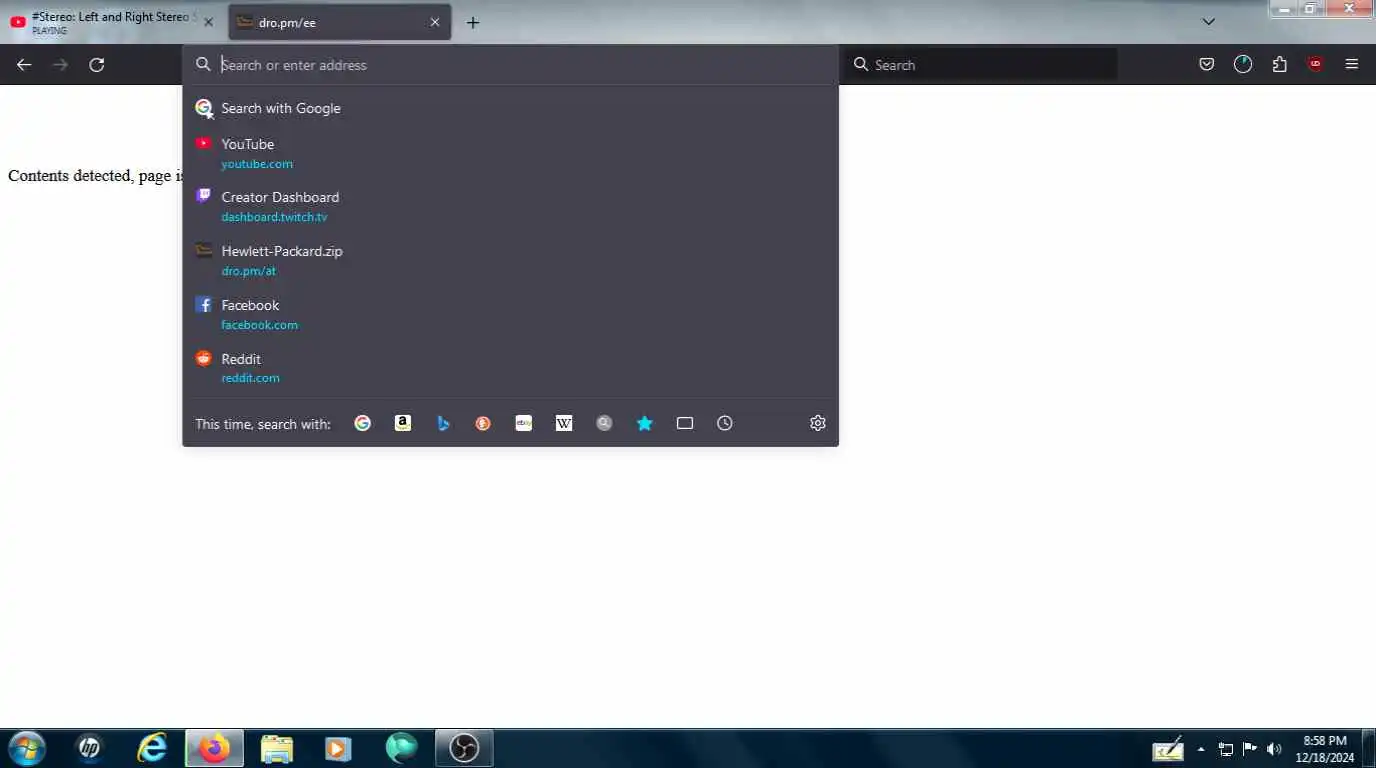This screenshot has width=1376, height=768.
Task: Search this time with Wikipedia
Action: click(x=564, y=423)
